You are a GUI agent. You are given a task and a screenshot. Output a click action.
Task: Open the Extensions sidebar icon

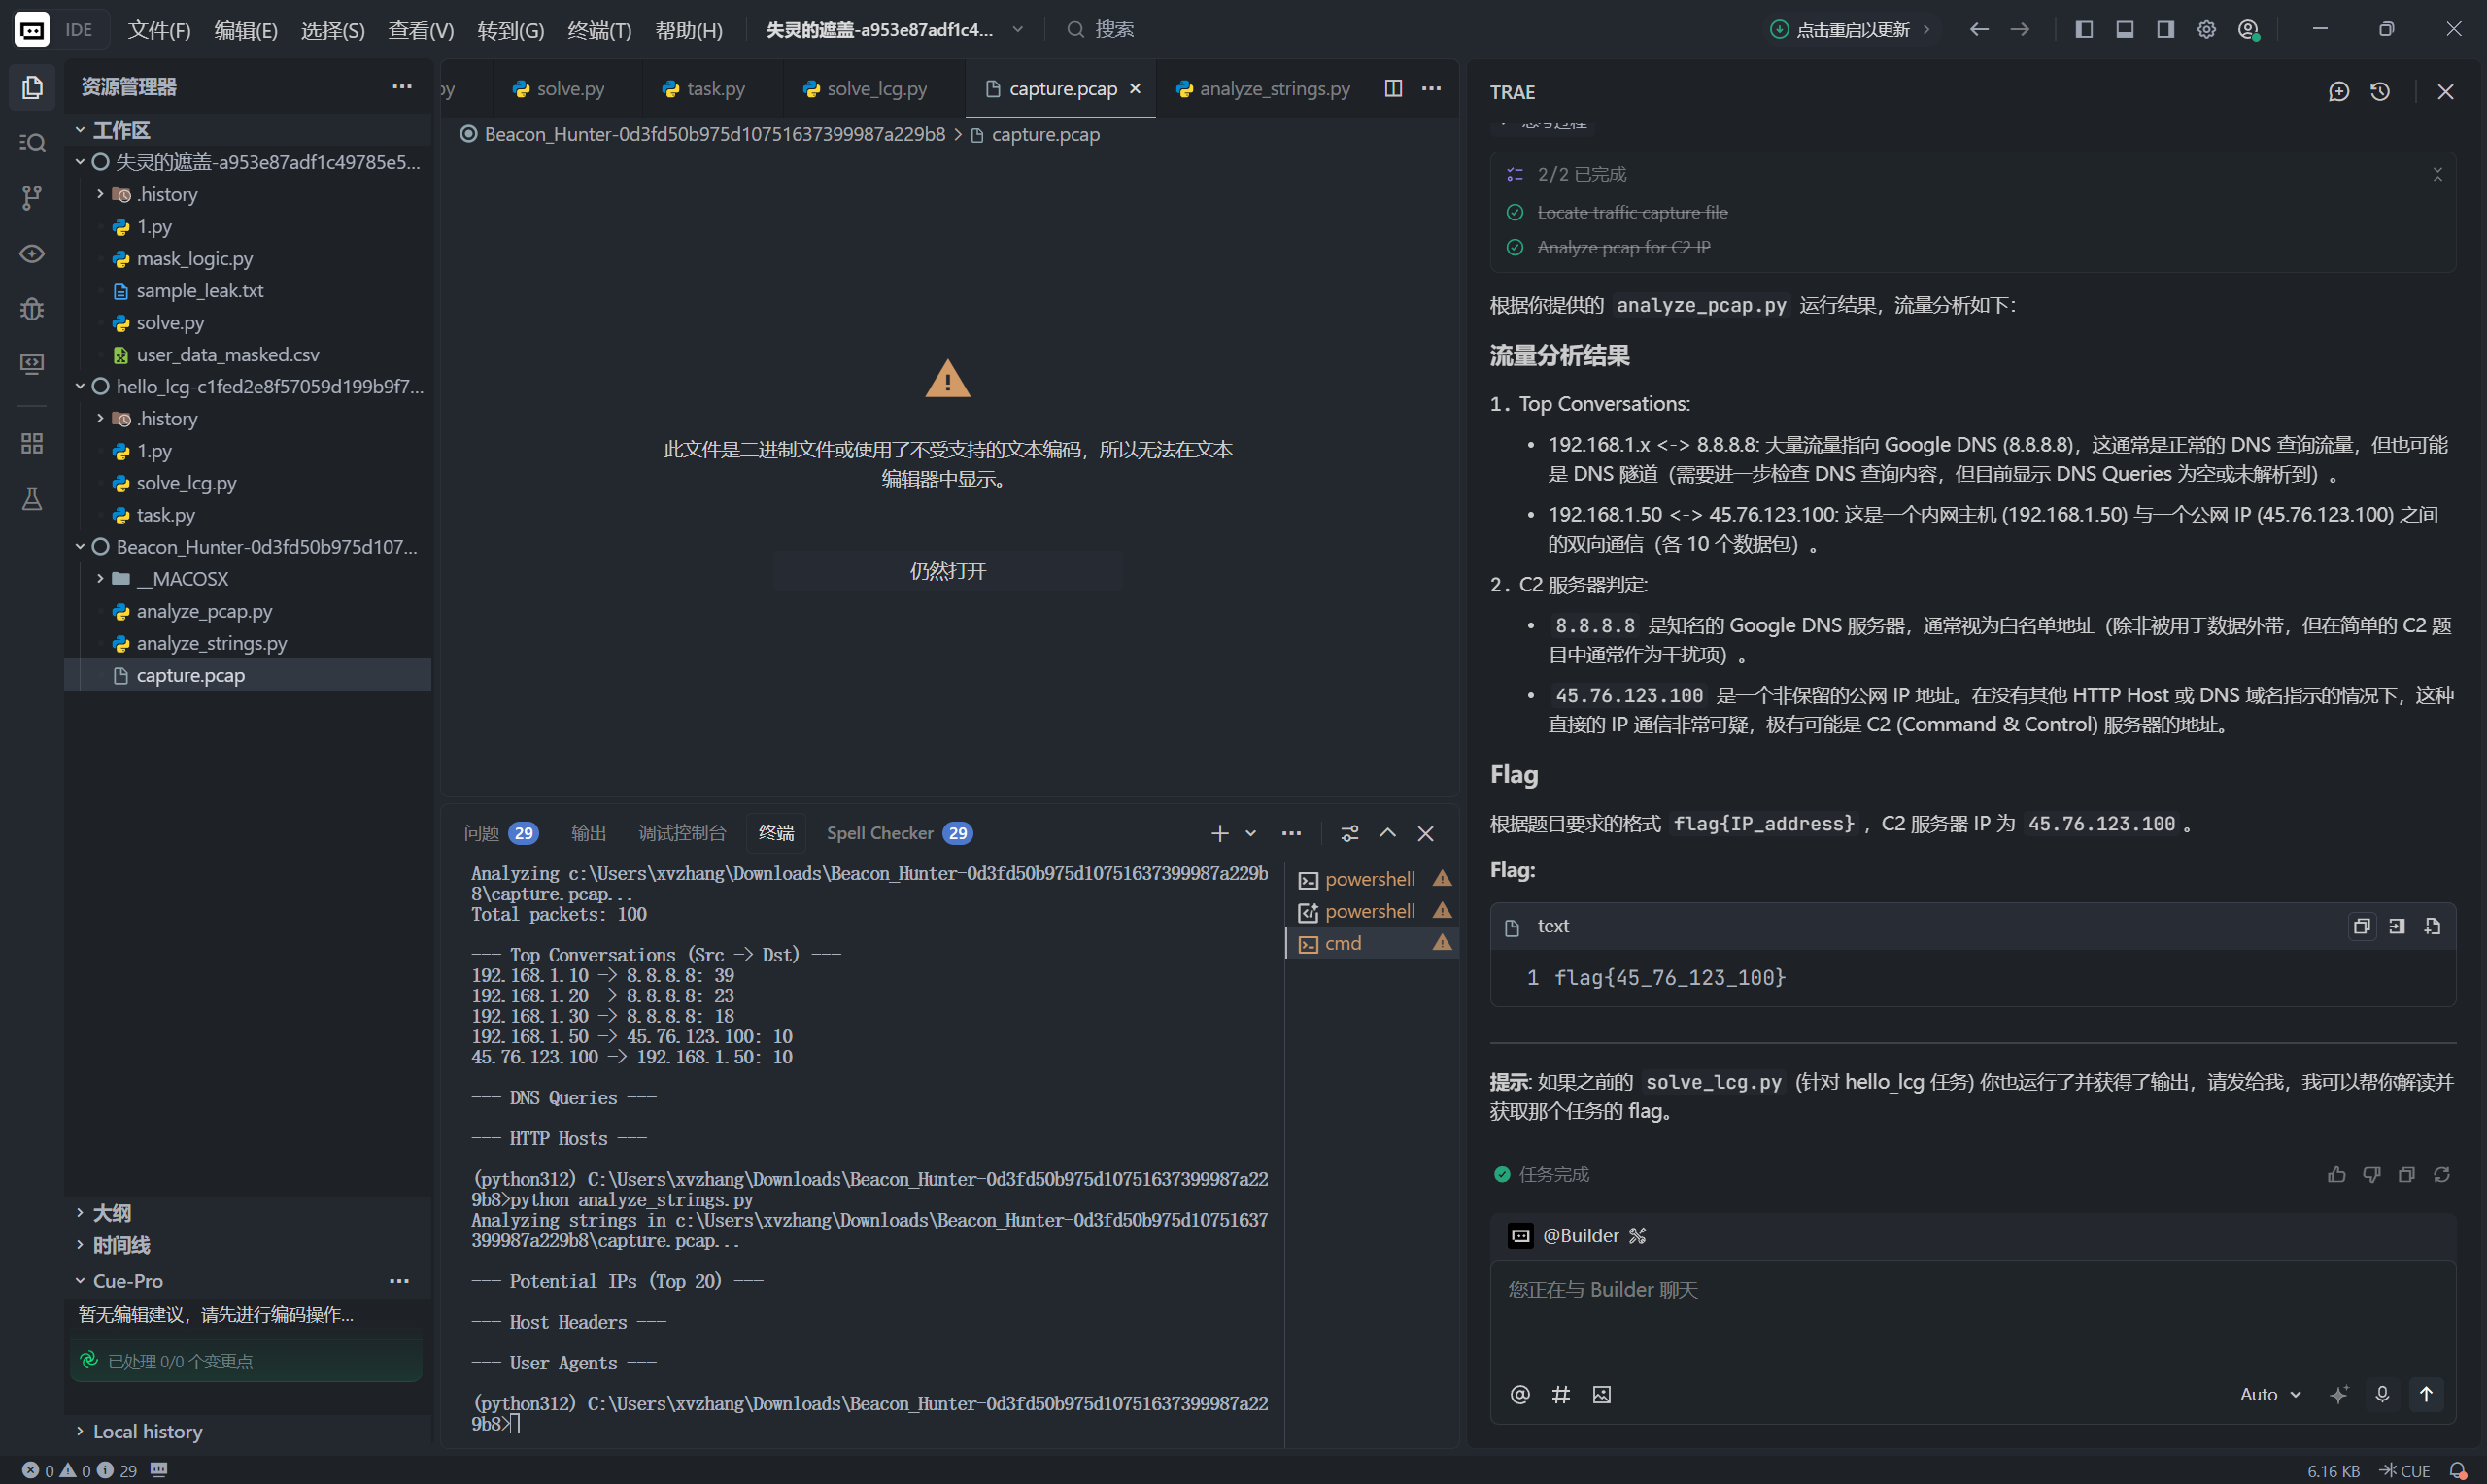pyautogui.click(x=32, y=443)
